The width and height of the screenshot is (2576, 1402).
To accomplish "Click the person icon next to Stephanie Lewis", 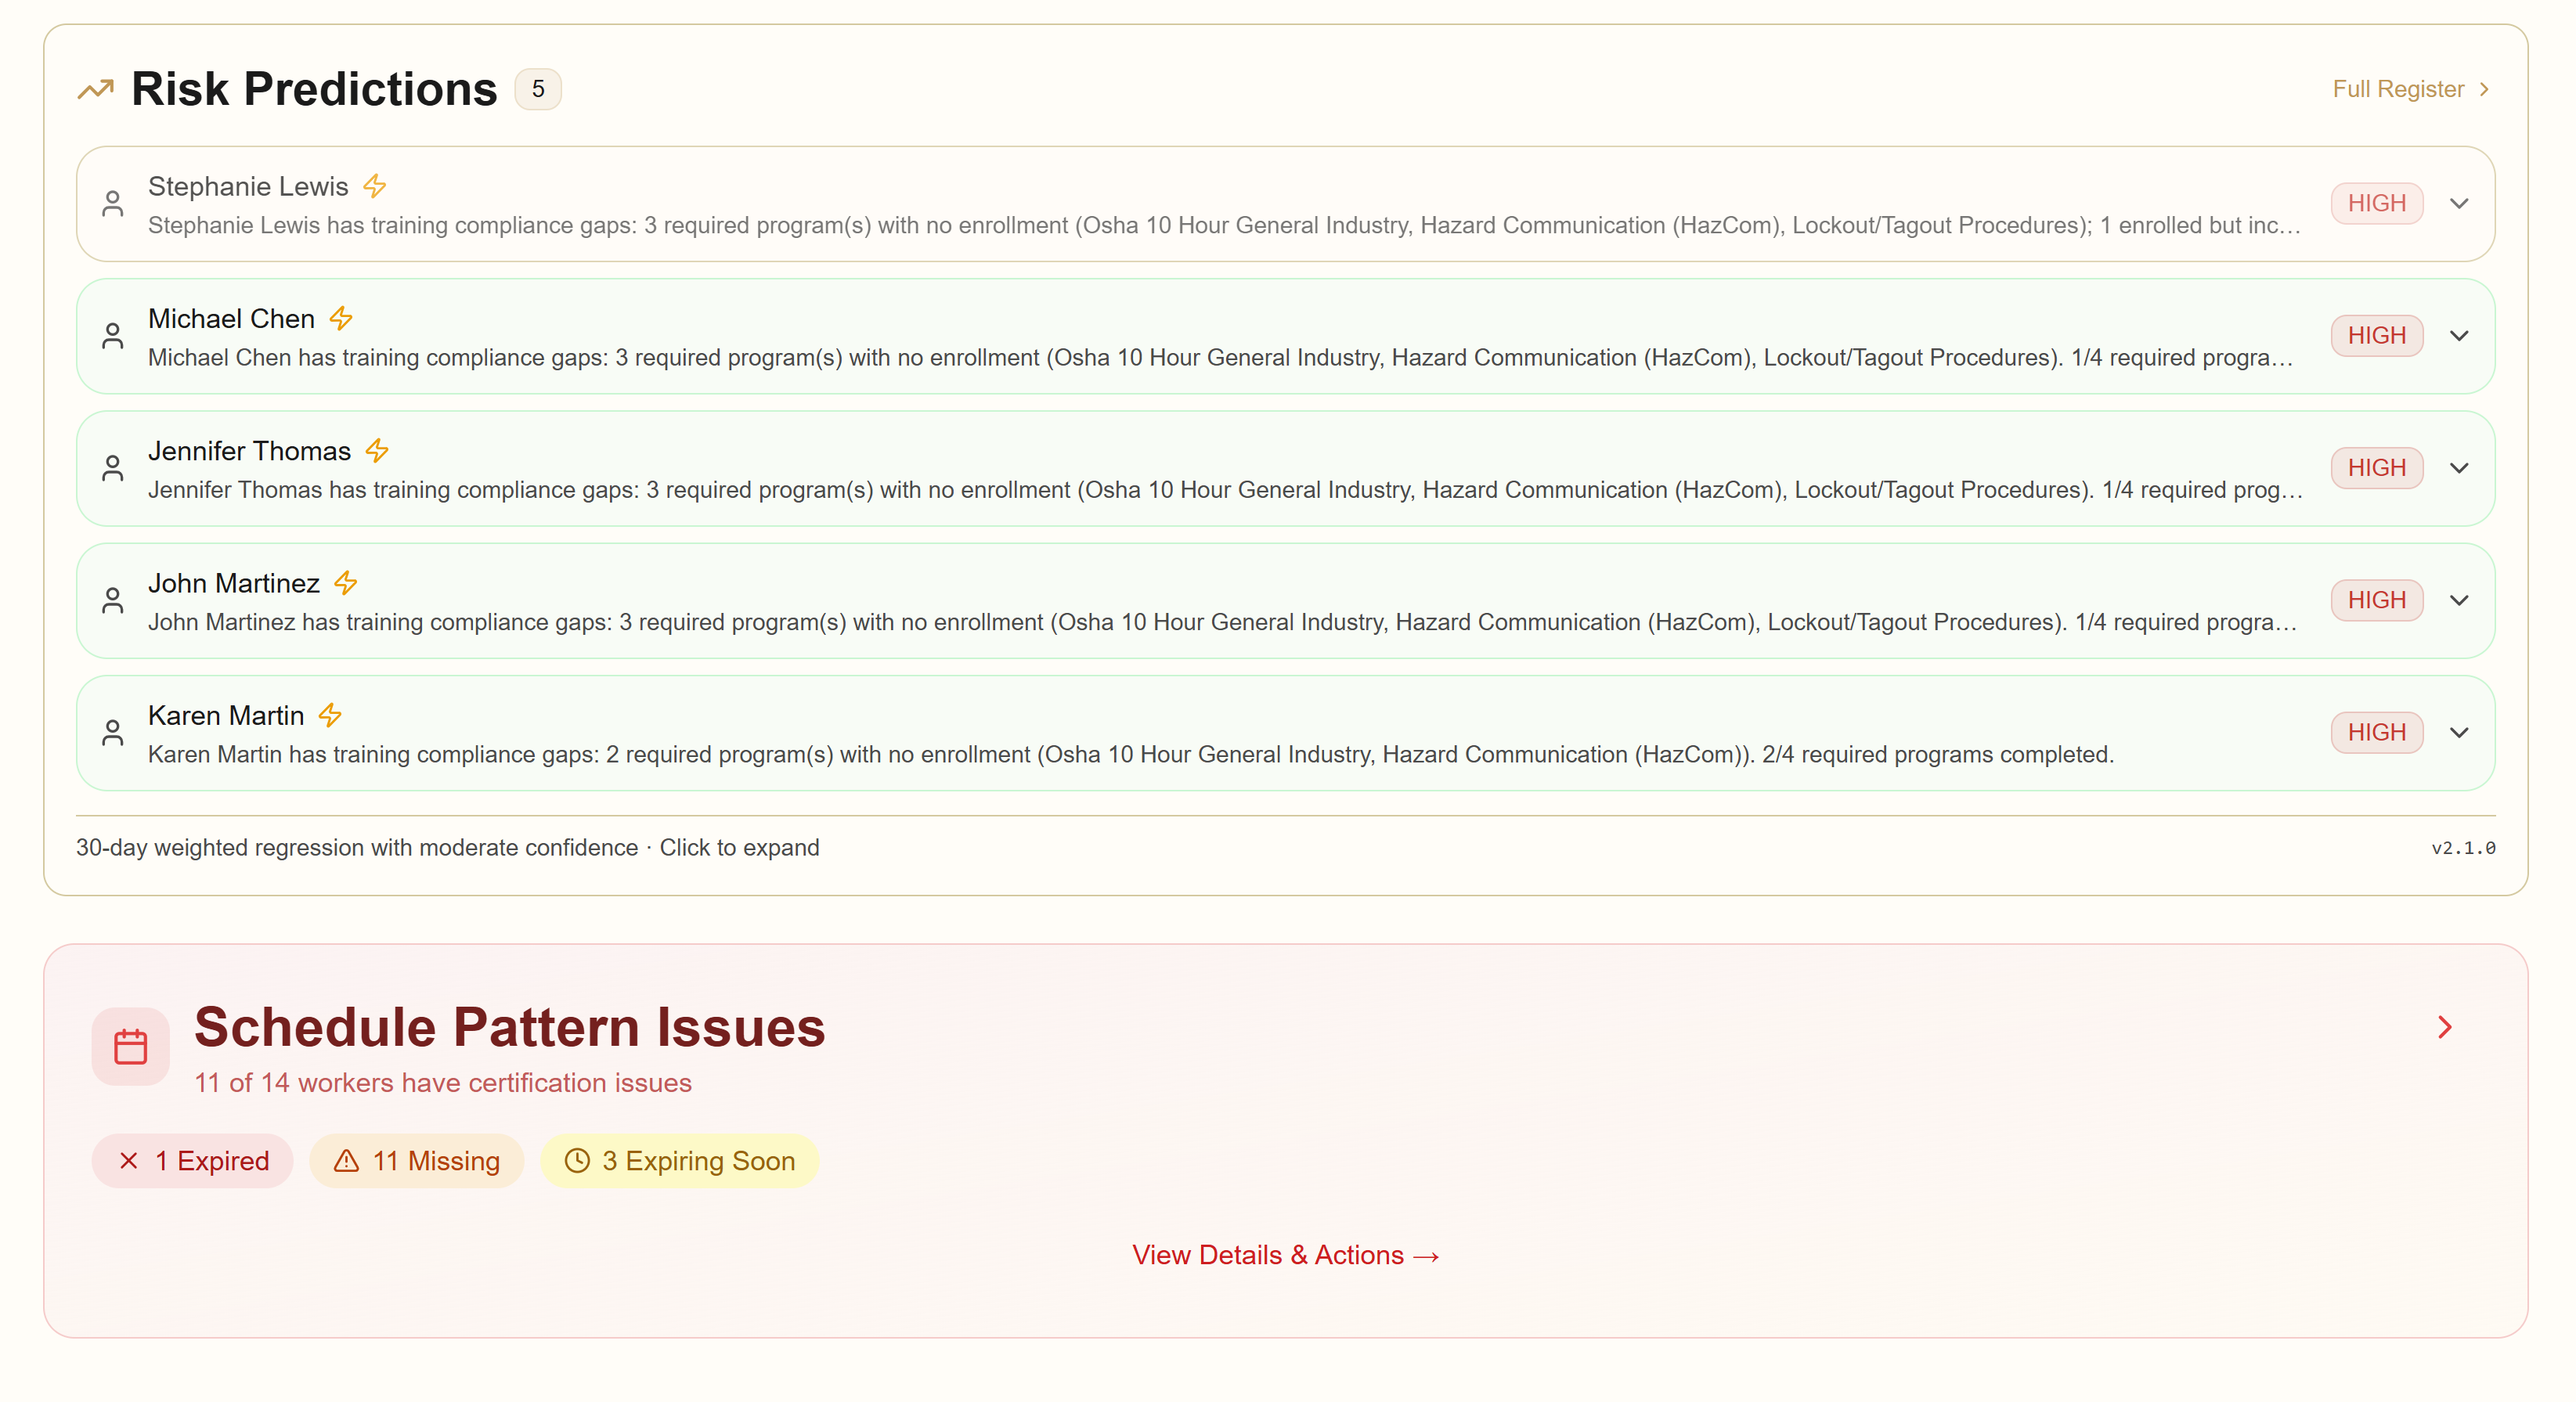I will (113, 204).
